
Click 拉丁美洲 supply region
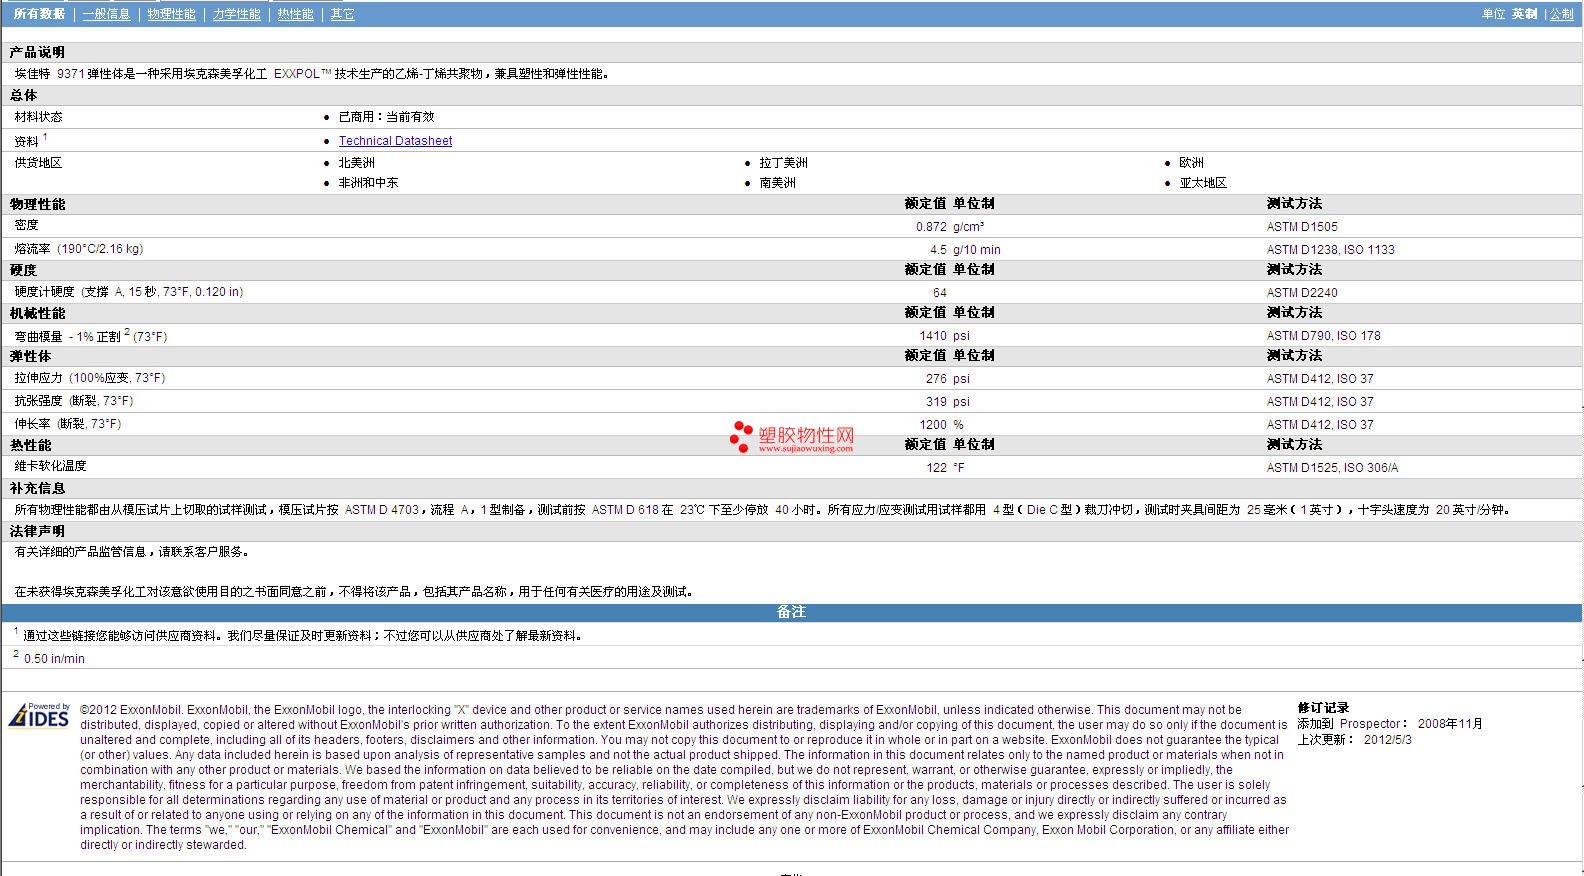(x=783, y=163)
